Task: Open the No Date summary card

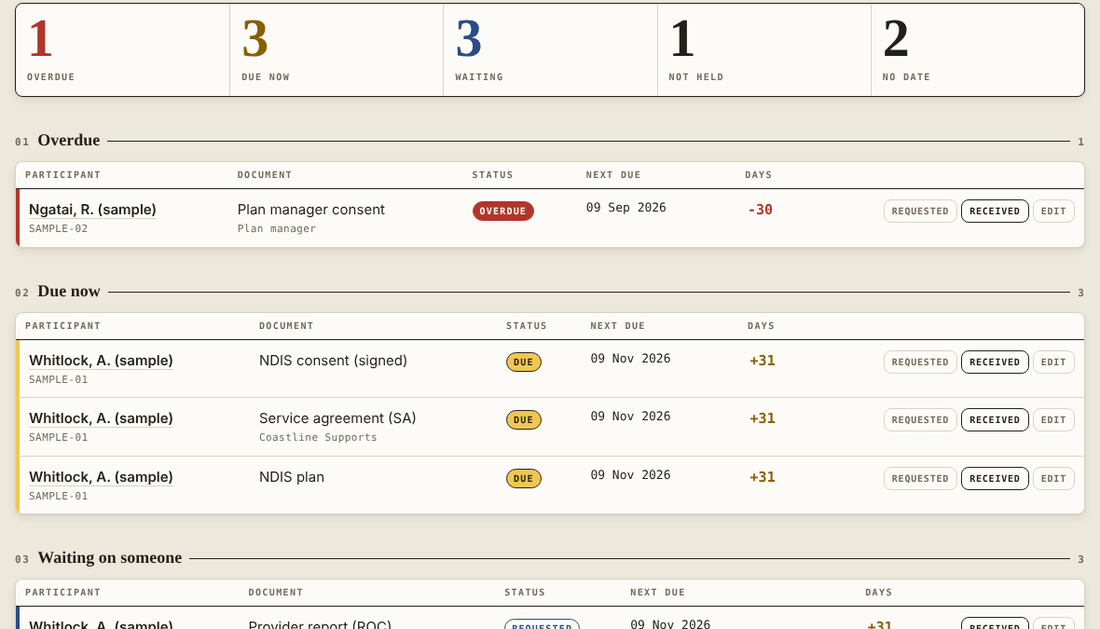Action: click(978, 50)
